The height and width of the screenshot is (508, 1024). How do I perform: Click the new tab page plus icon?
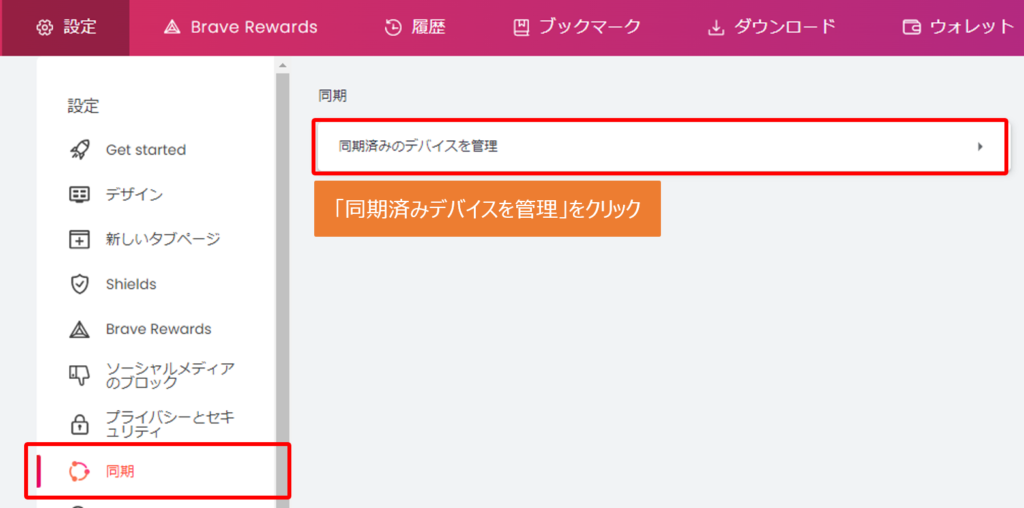pyautogui.click(x=79, y=239)
